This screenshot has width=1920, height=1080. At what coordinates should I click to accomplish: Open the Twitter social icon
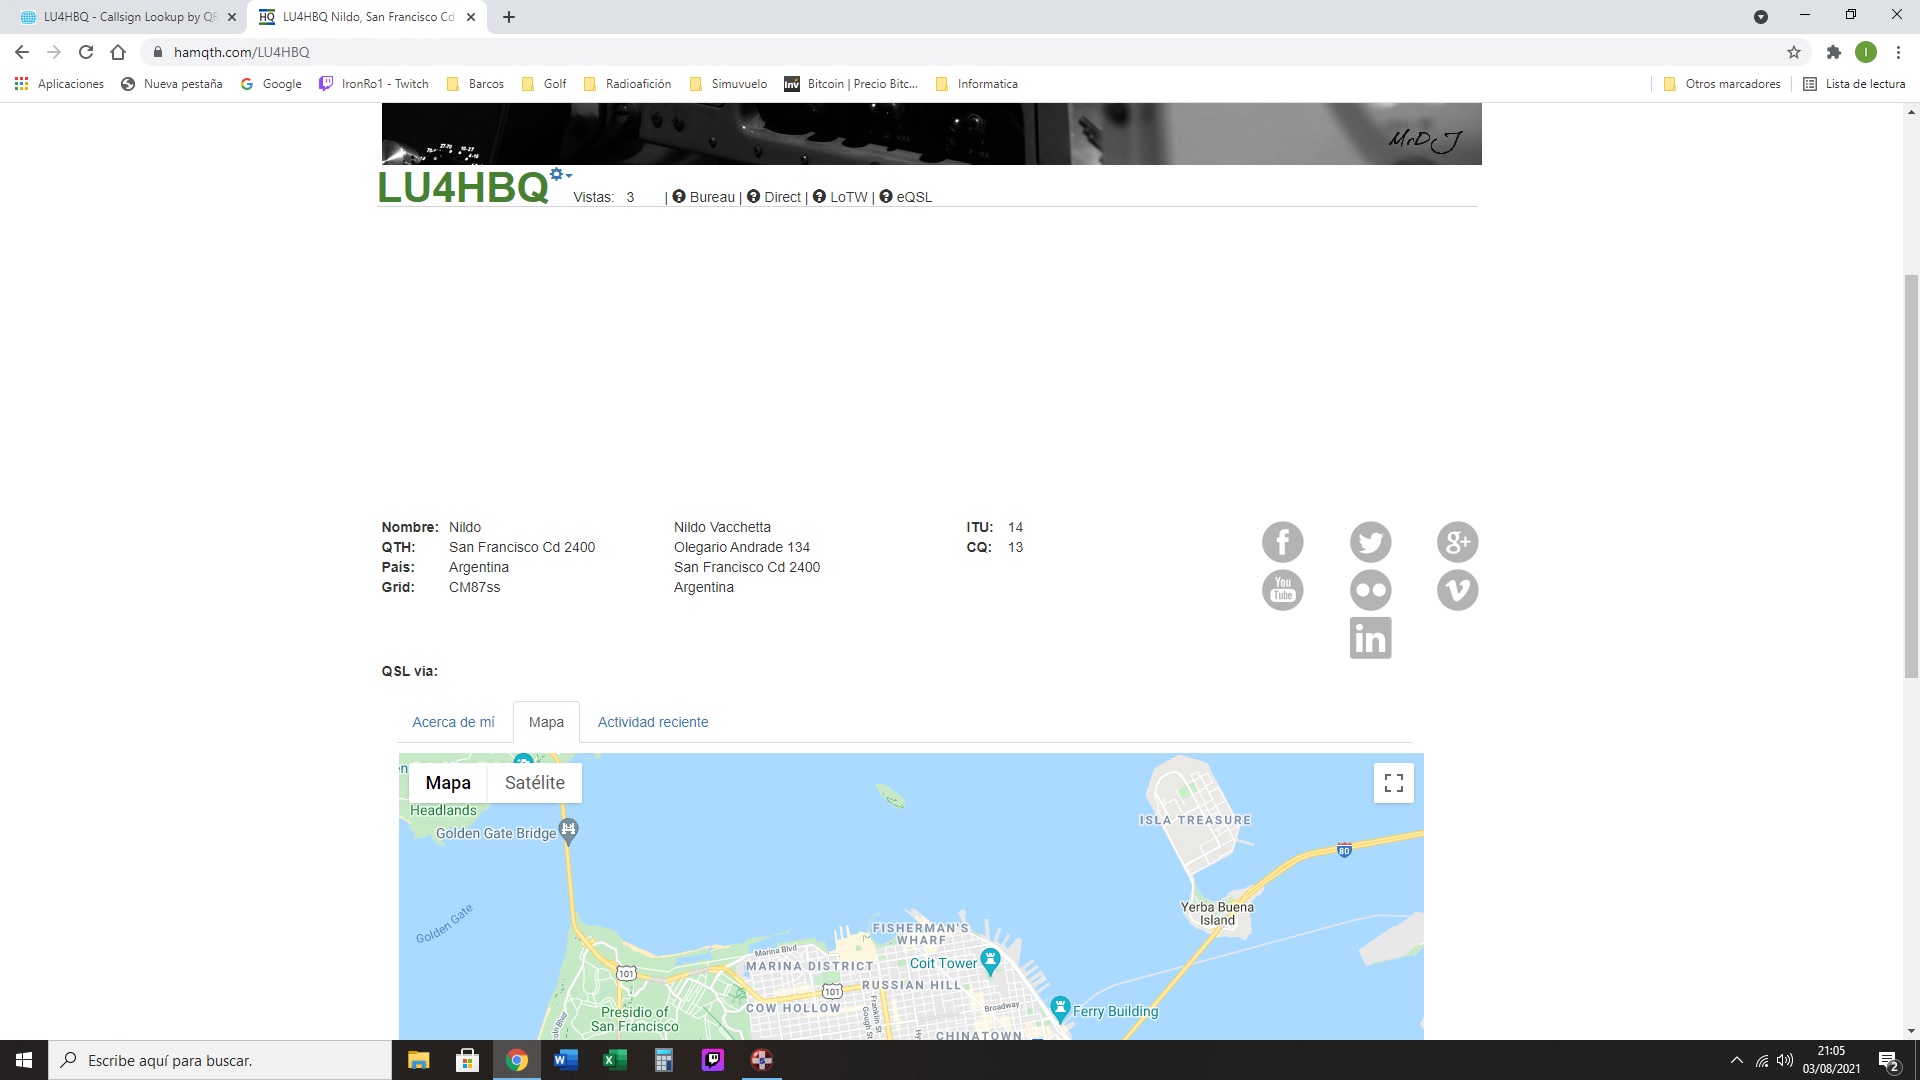pos(1370,542)
